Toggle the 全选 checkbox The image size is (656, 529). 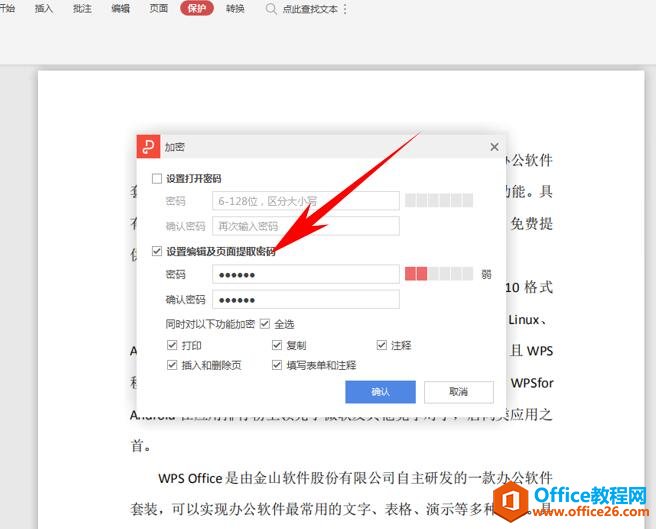coord(265,324)
